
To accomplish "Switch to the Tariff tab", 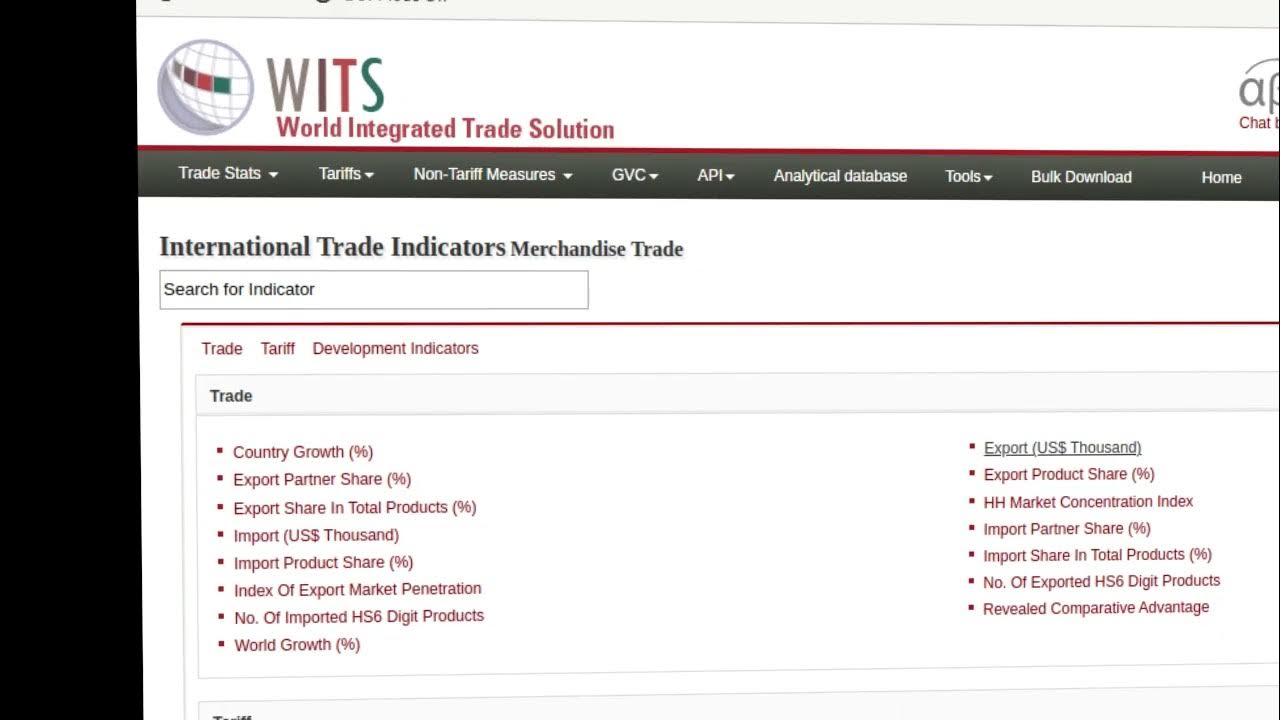I will pos(278,348).
